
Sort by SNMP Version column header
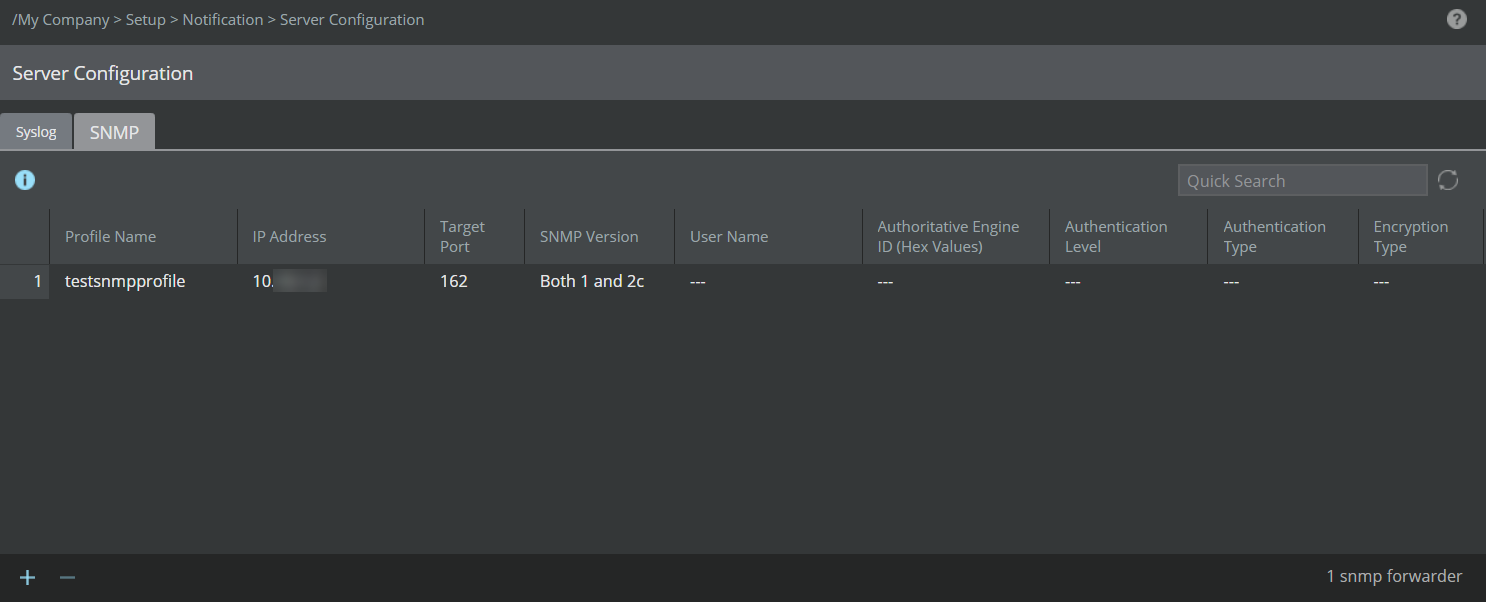point(599,237)
